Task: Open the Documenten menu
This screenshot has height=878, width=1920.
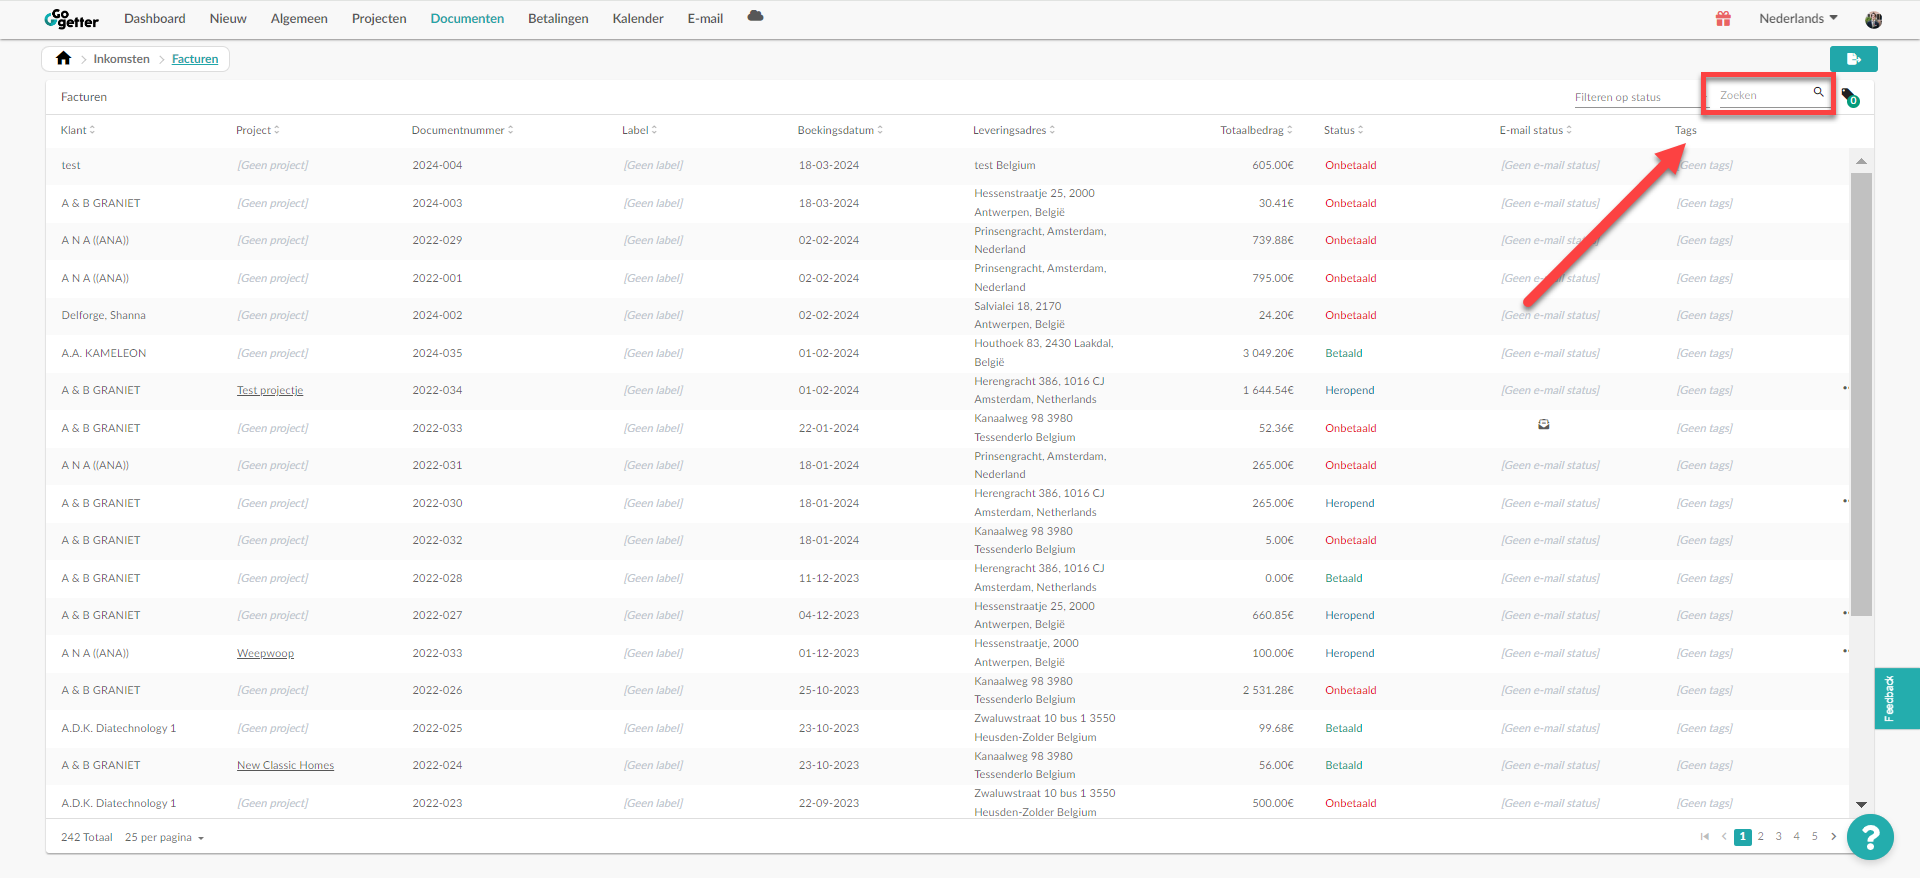Action: 467,19
